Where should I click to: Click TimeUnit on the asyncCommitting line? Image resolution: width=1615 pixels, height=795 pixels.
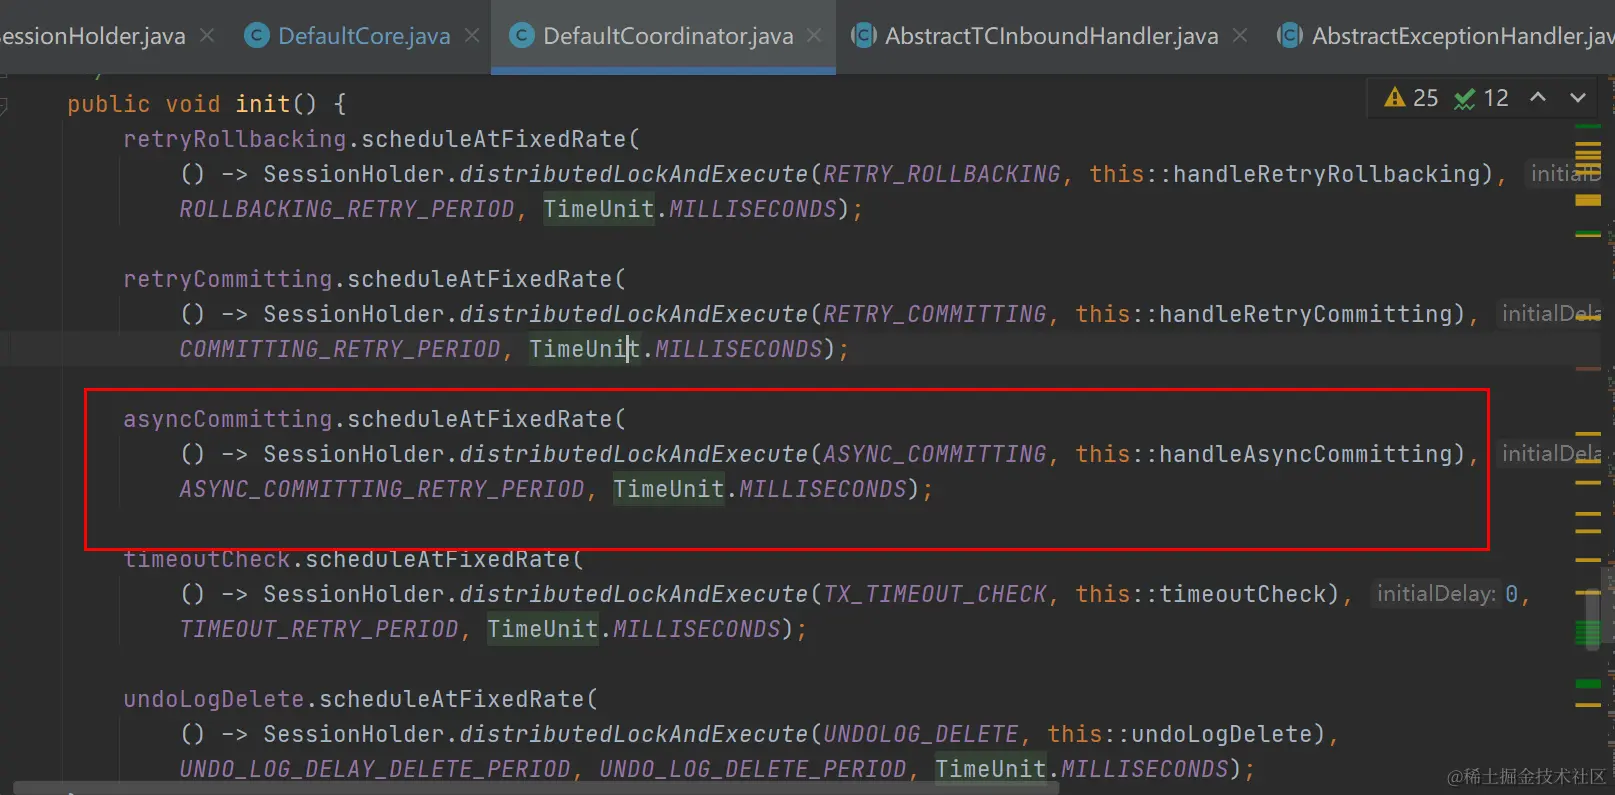tap(668, 489)
